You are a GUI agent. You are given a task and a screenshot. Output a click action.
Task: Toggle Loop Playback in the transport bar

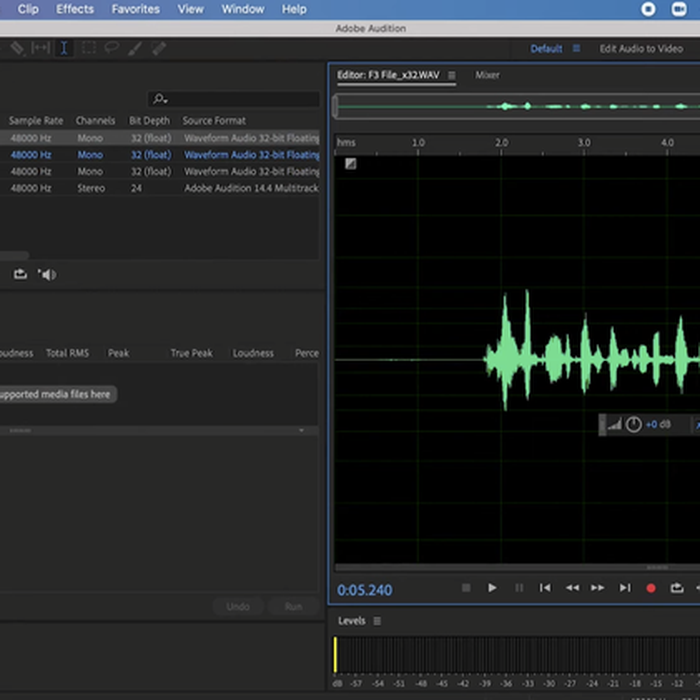point(677,588)
